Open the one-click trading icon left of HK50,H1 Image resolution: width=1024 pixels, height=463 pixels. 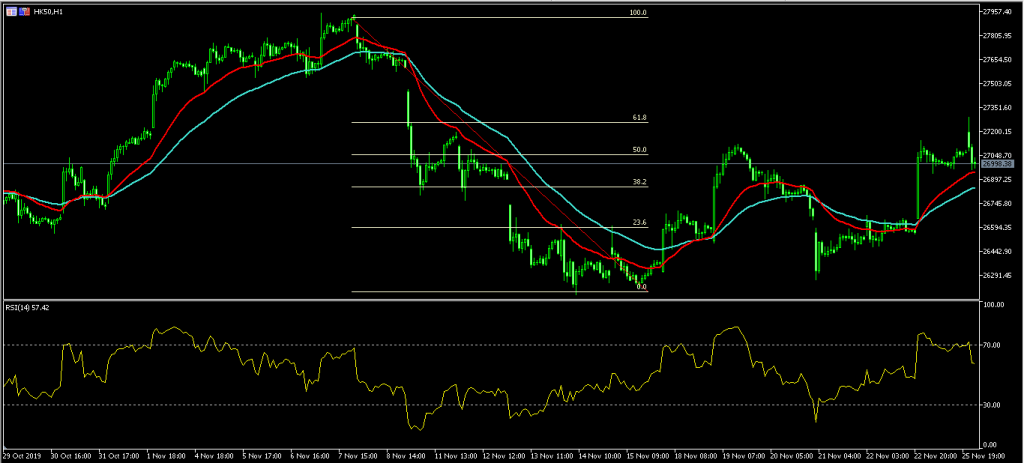click(x=25, y=10)
